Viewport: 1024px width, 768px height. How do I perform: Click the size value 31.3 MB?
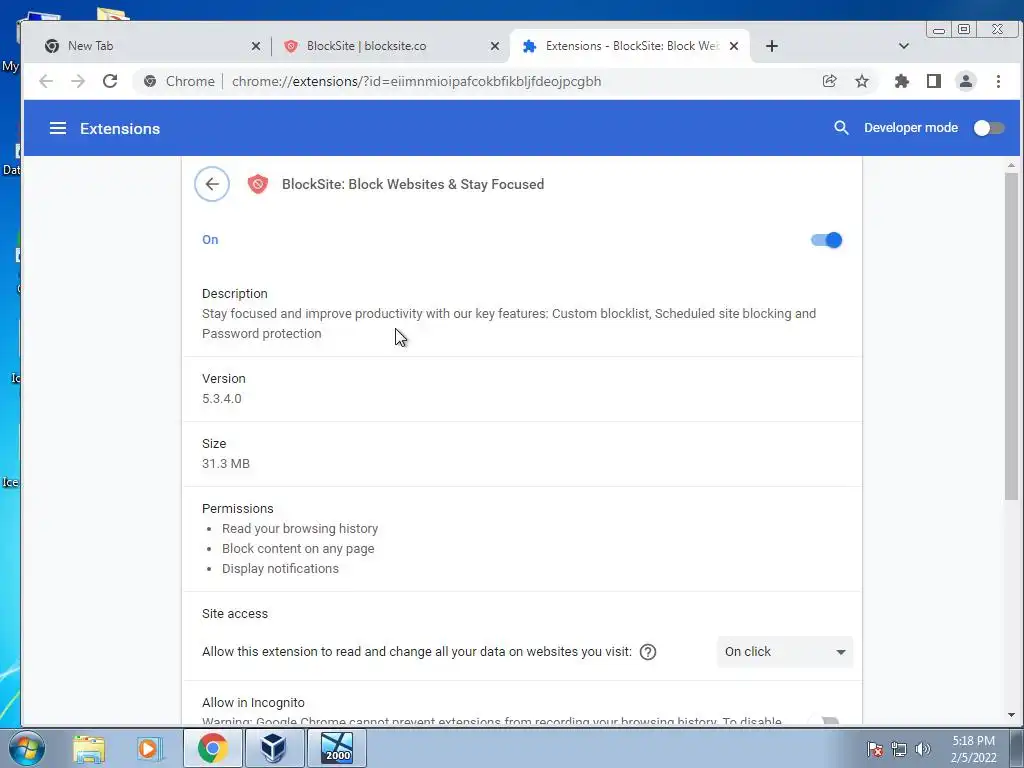[x=225, y=464]
